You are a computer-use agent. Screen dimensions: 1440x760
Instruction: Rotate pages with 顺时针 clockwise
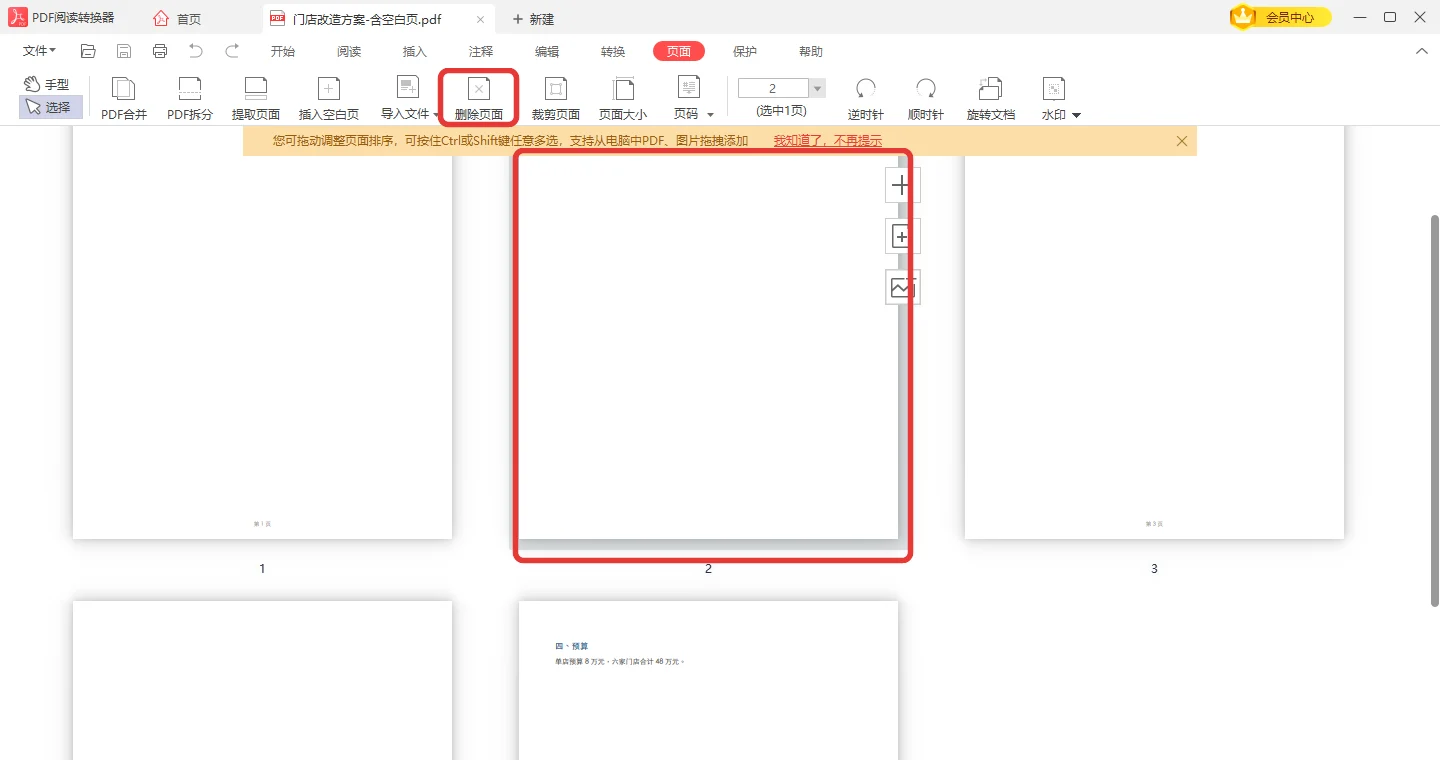click(x=926, y=99)
